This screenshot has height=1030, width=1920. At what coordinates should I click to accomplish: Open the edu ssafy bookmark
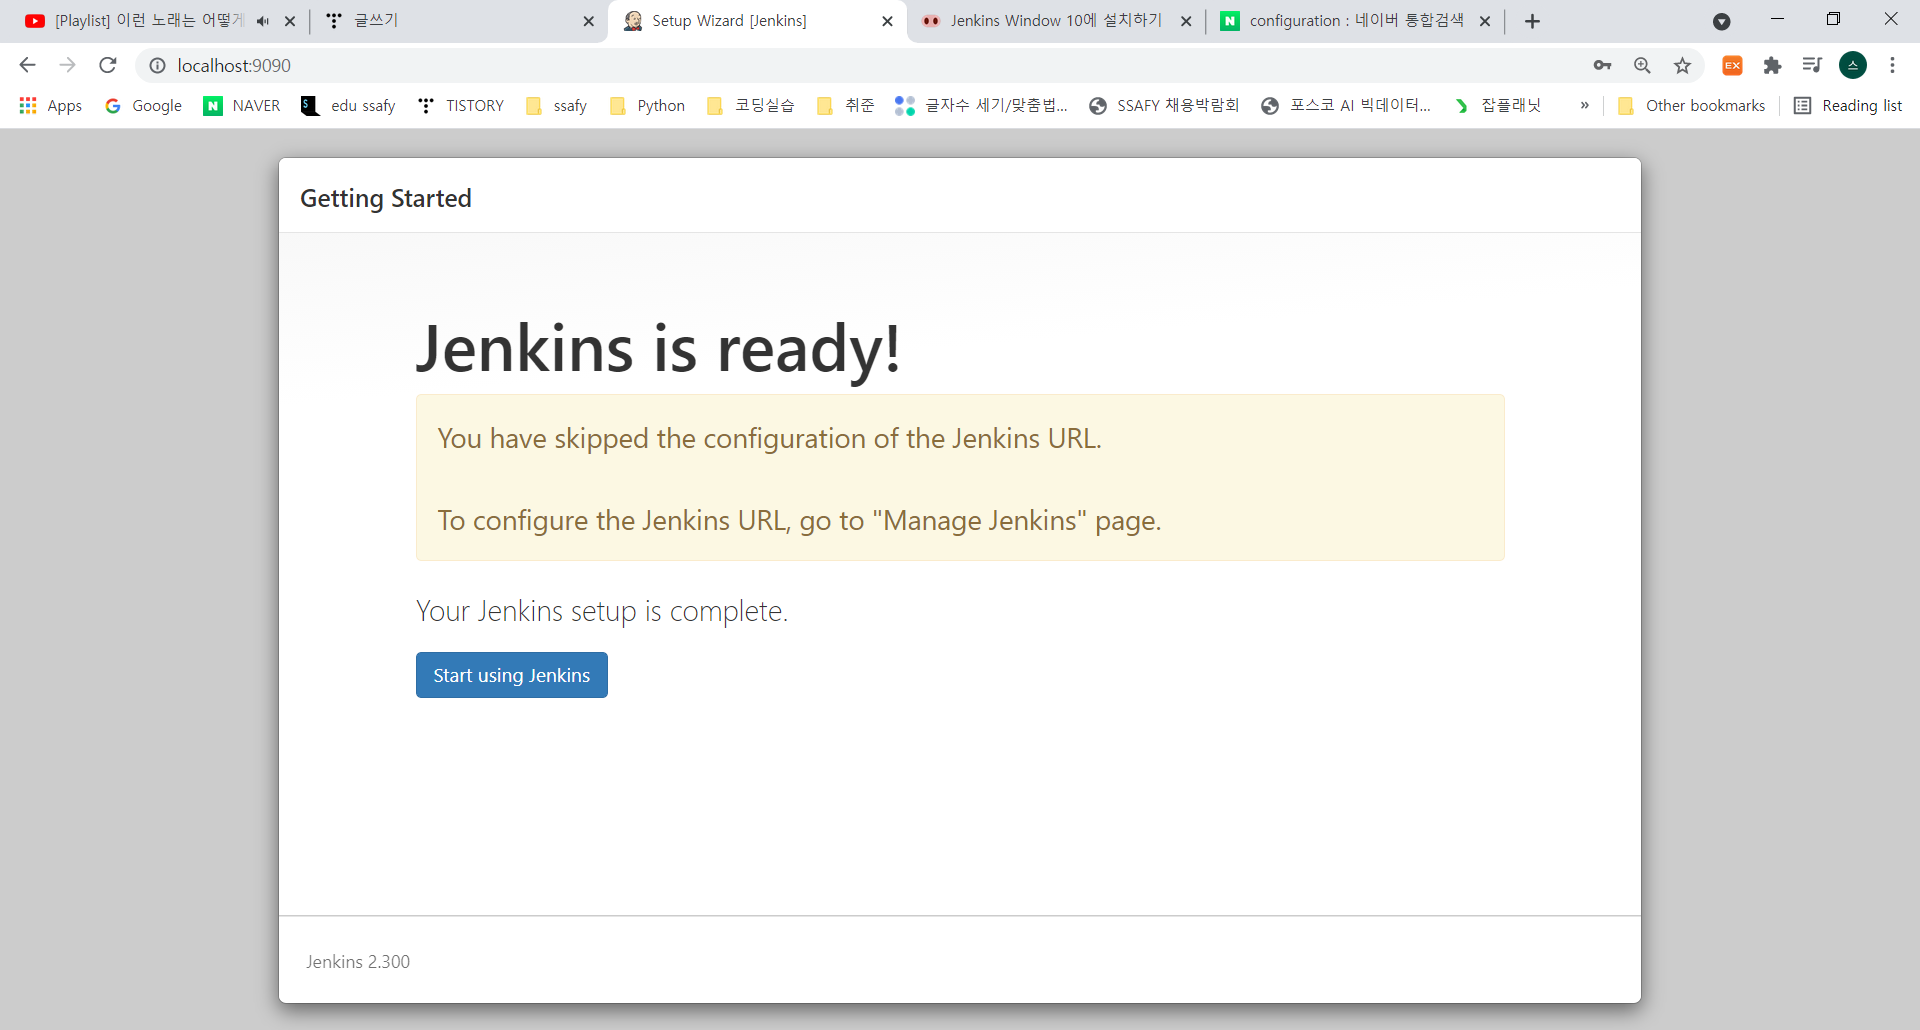click(x=348, y=105)
